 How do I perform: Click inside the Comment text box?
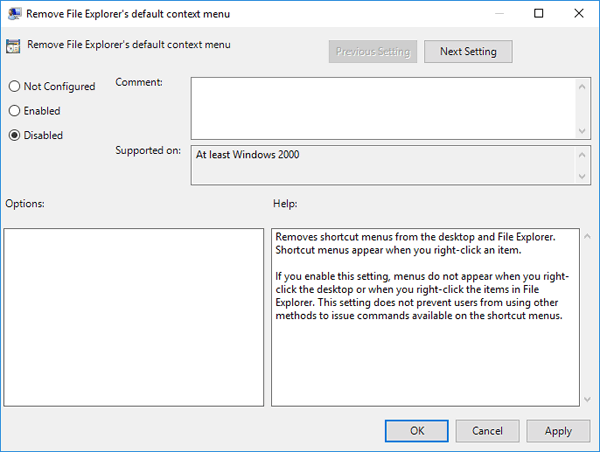[x=380, y=108]
